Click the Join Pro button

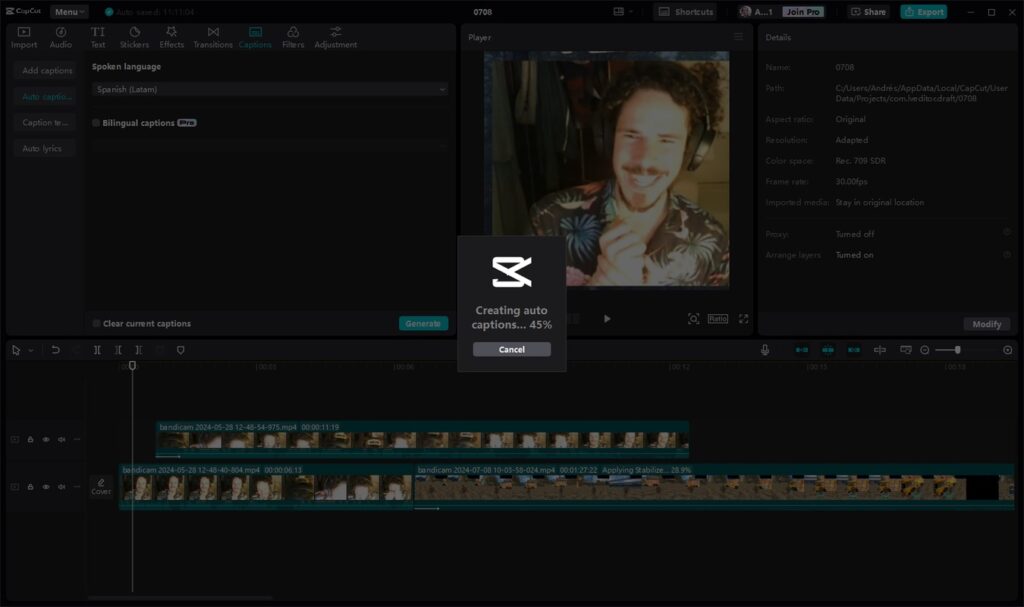[803, 12]
